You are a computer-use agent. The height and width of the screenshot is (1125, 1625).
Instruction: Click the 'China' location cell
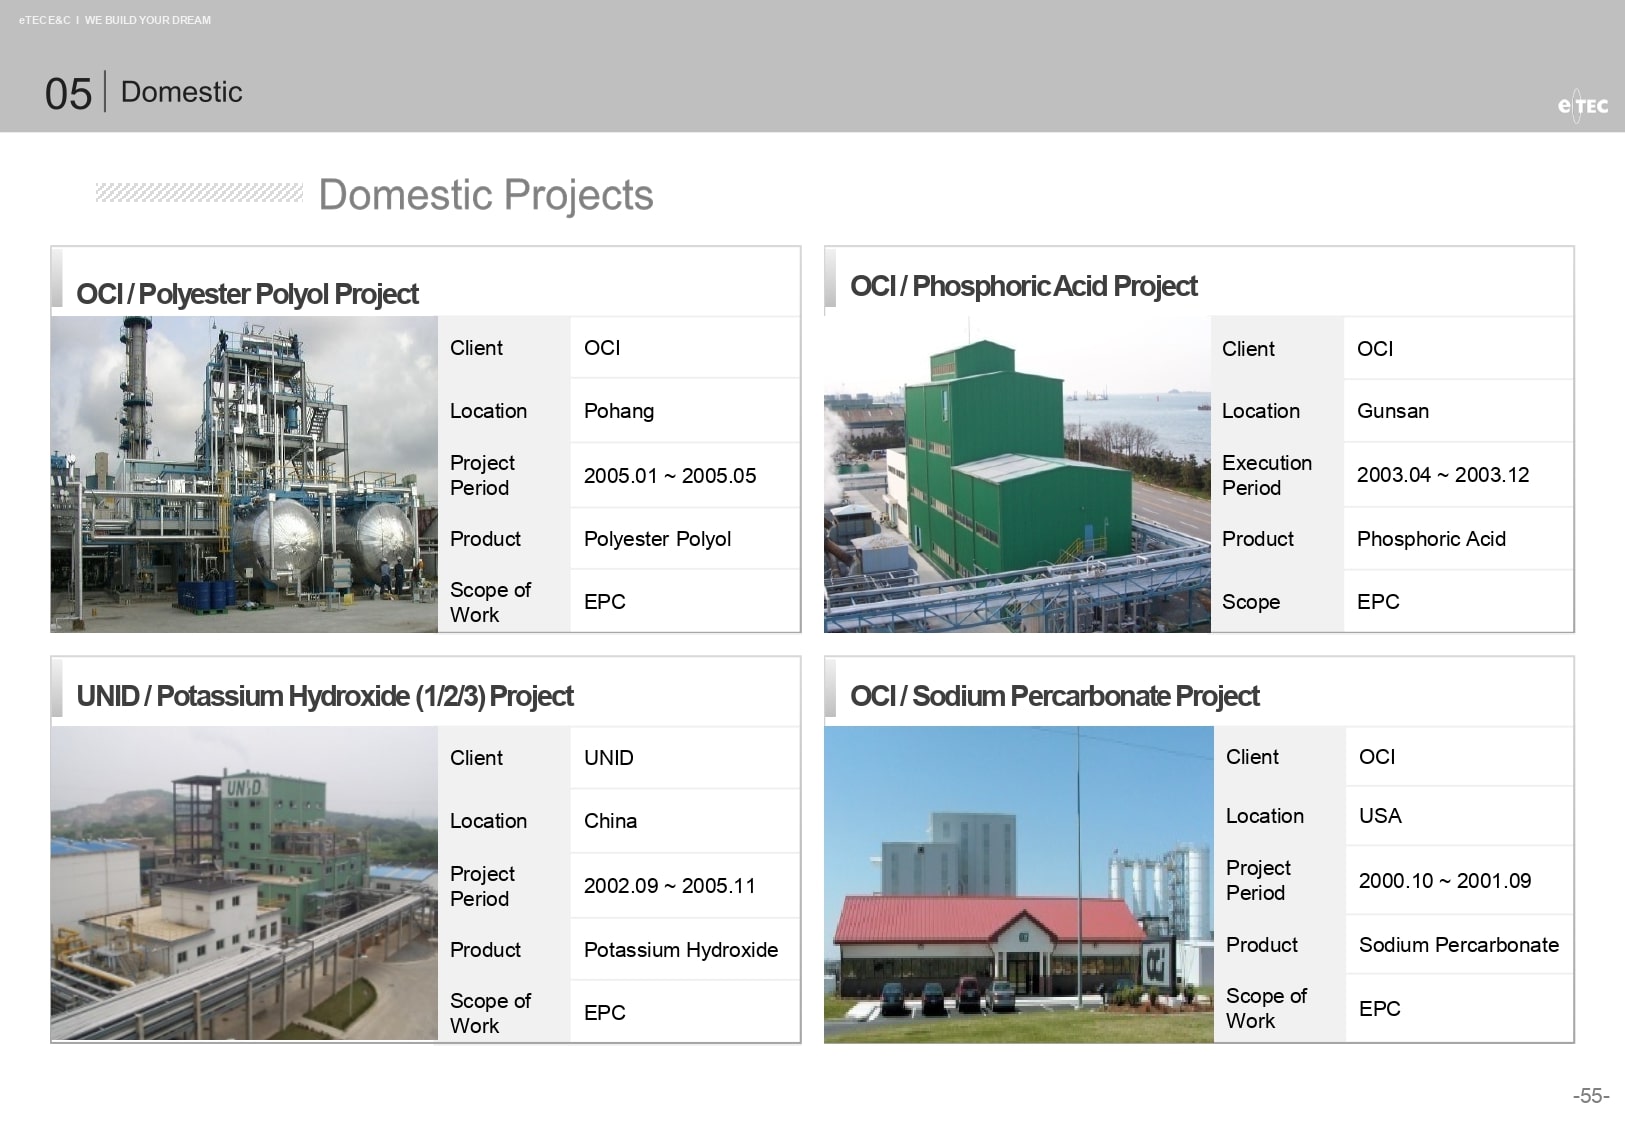(610, 821)
